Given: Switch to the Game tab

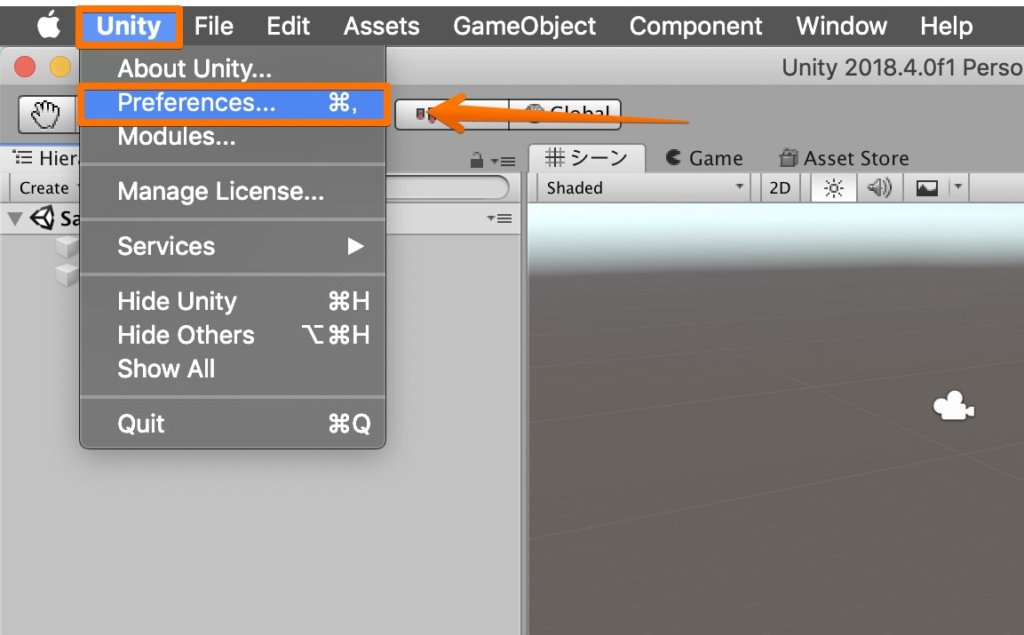Looking at the screenshot, I should [x=713, y=157].
